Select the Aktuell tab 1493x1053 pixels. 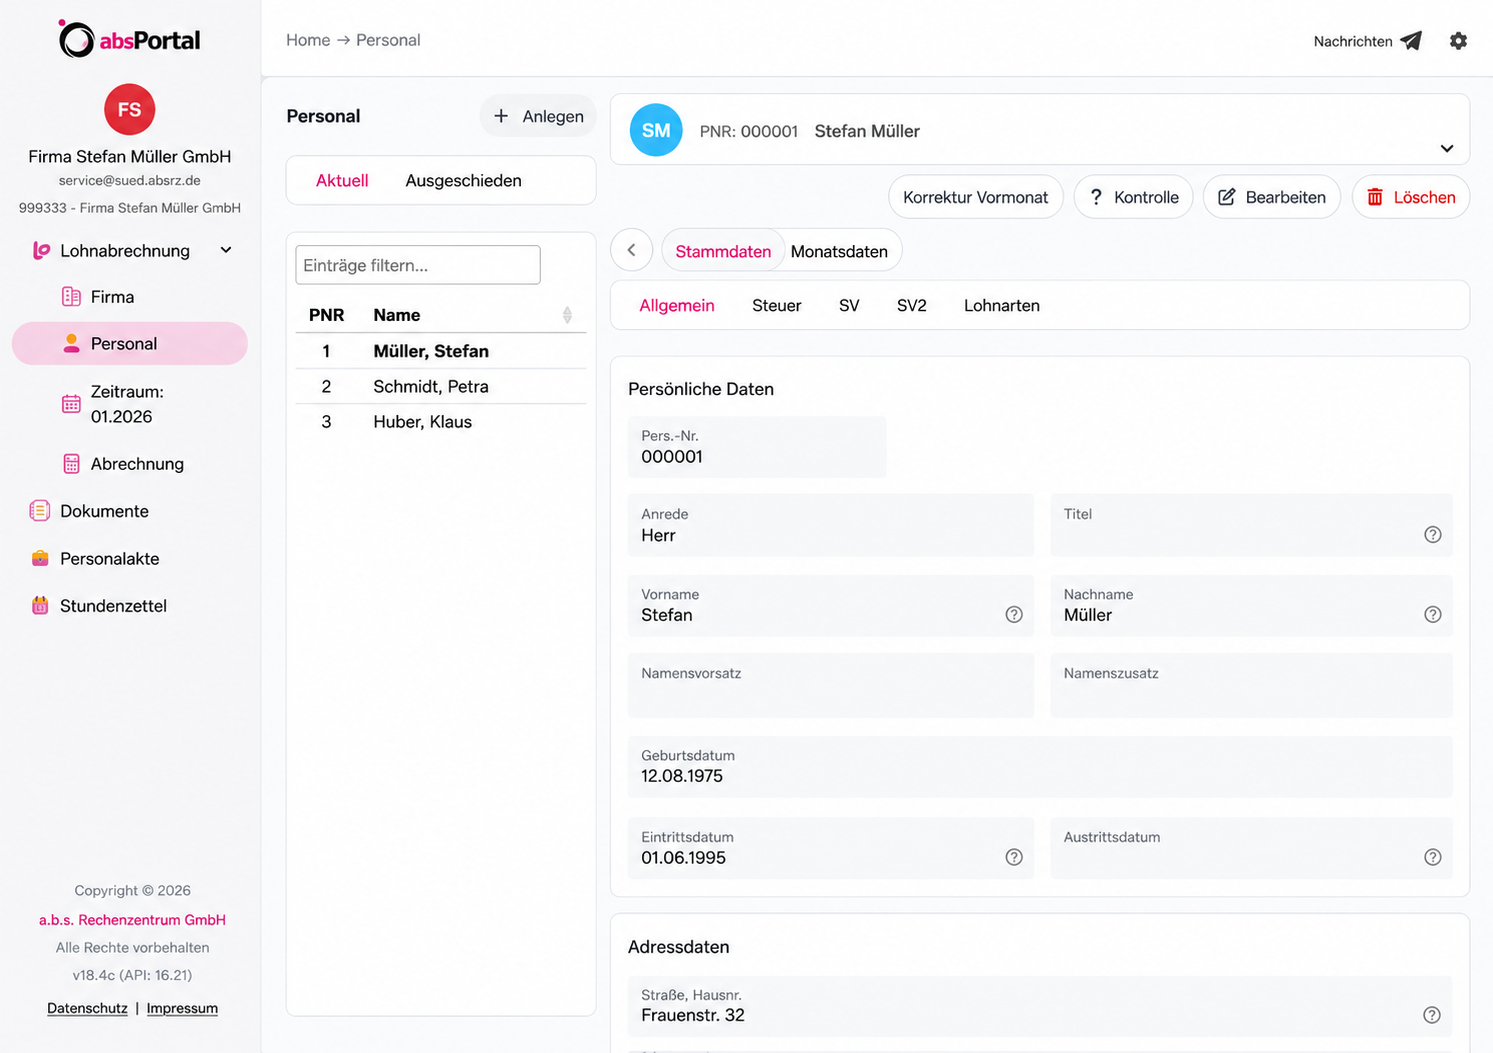(x=342, y=181)
